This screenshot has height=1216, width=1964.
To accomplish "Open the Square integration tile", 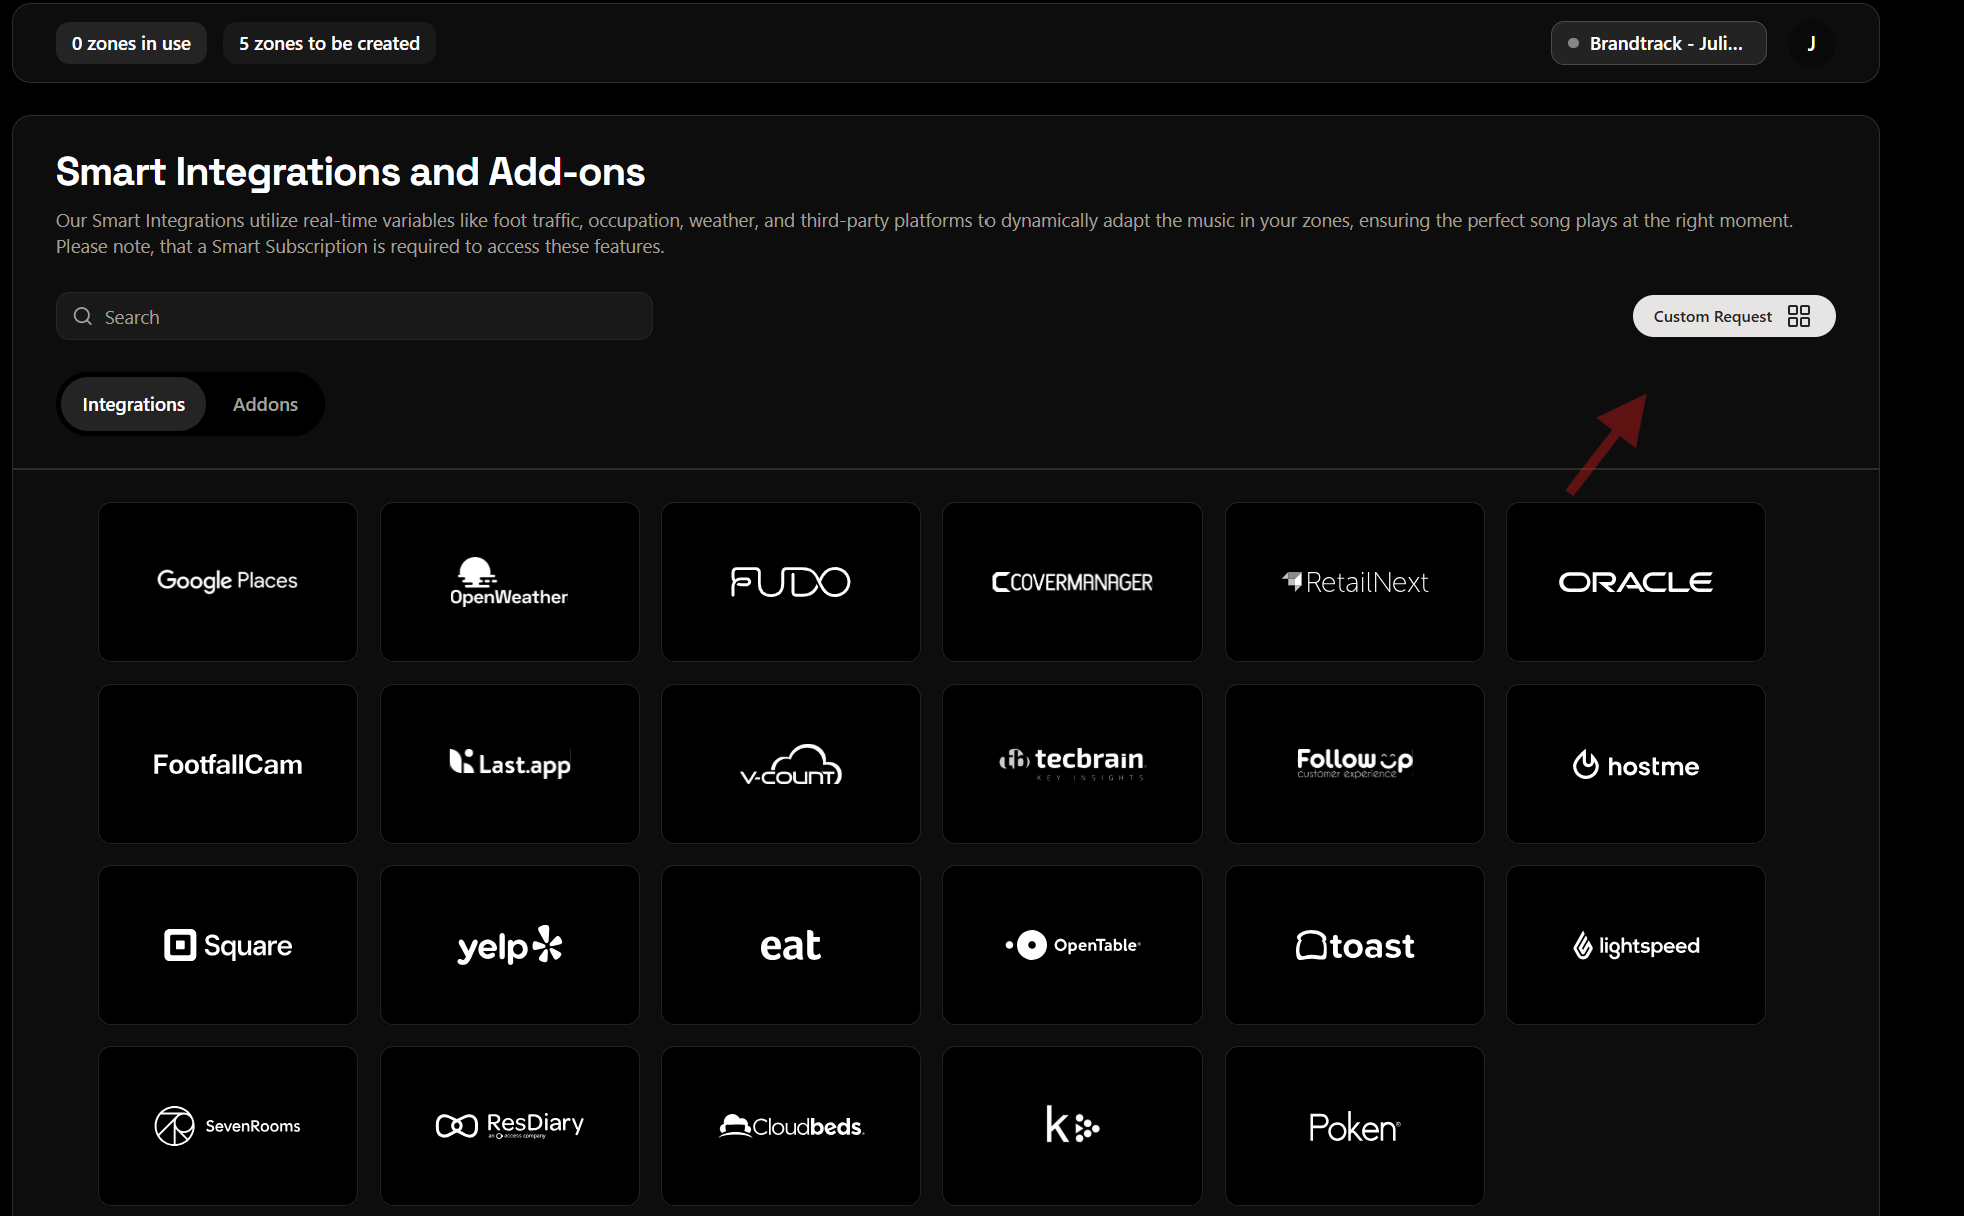I will [x=228, y=944].
